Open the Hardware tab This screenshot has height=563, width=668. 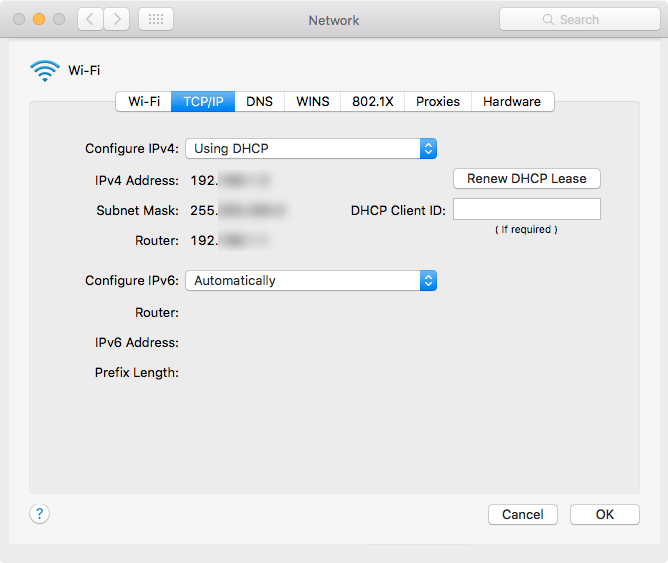[512, 101]
